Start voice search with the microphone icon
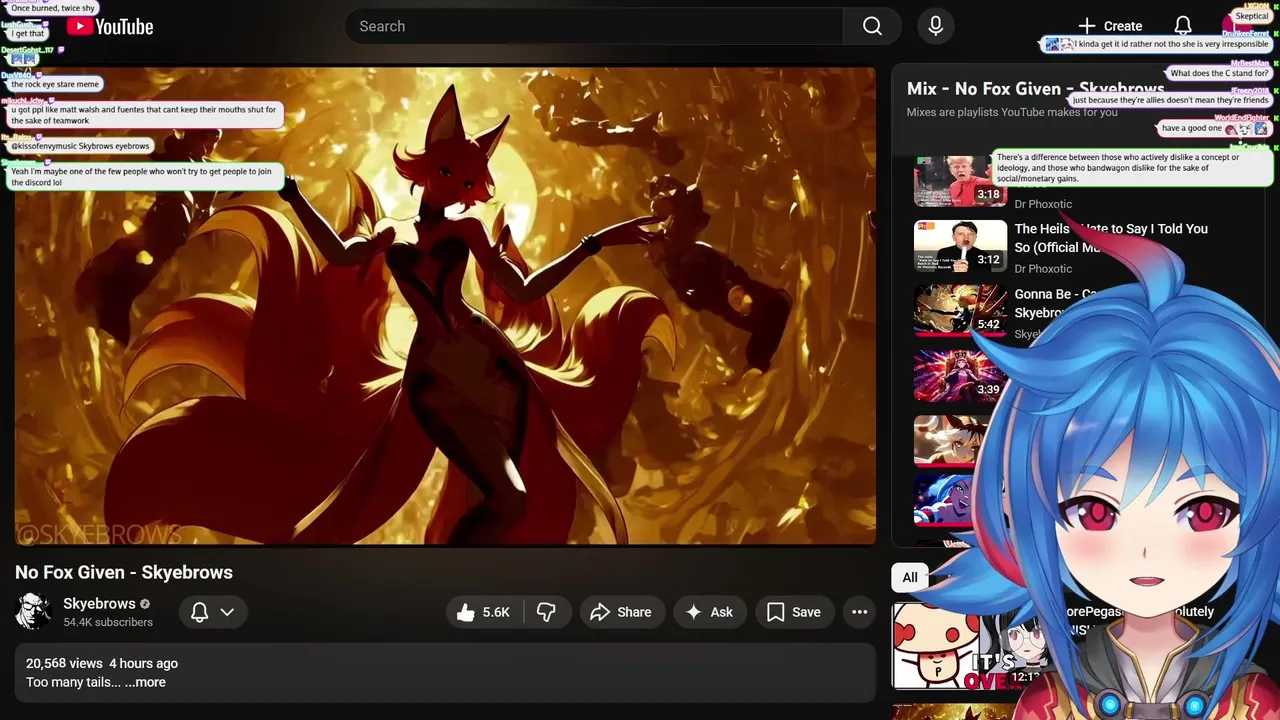Image resolution: width=1280 pixels, height=720 pixels. click(x=935, y=26)
